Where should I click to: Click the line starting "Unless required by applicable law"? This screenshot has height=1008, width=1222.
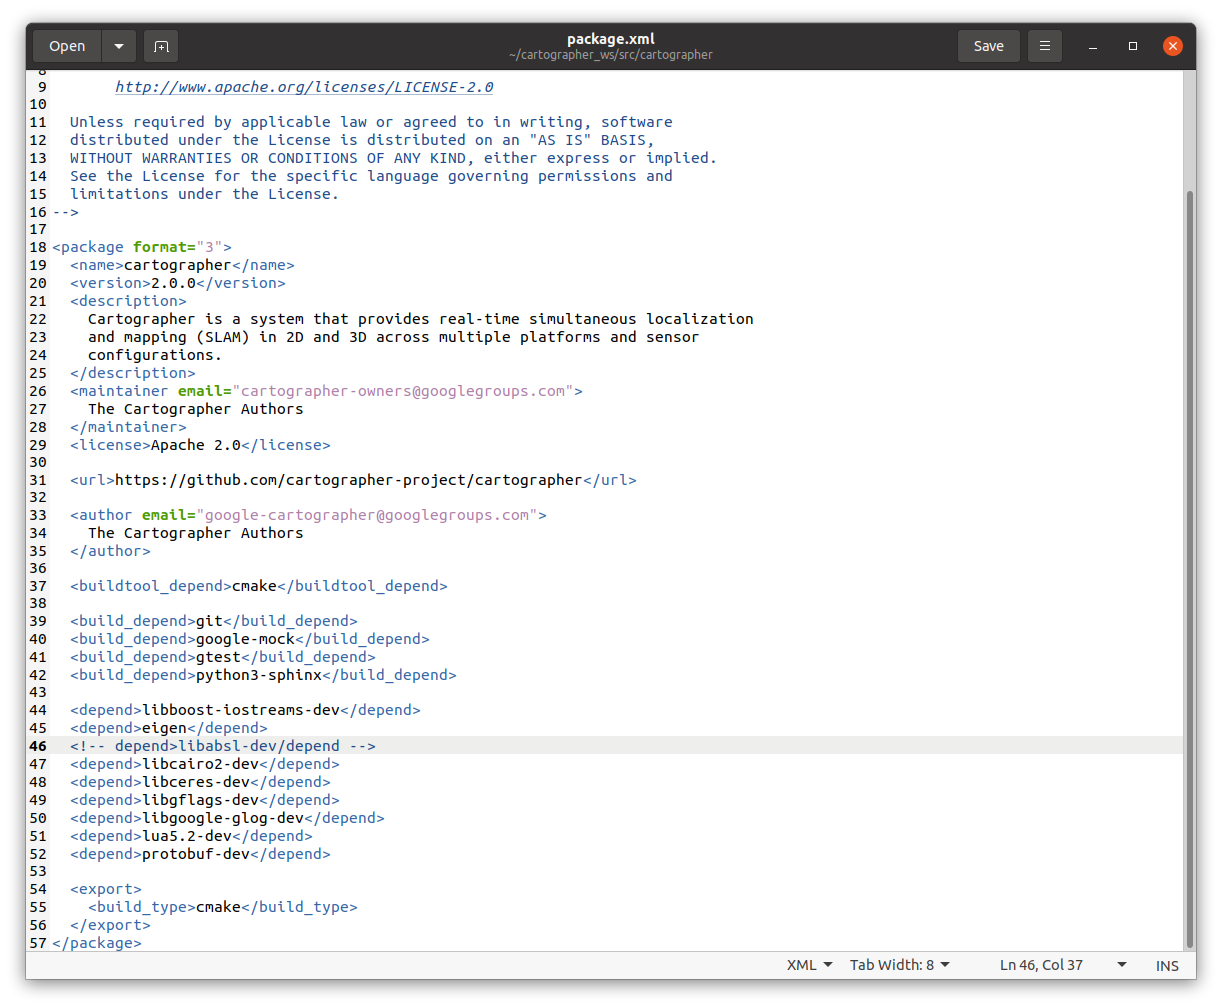[x=371, y=122]
